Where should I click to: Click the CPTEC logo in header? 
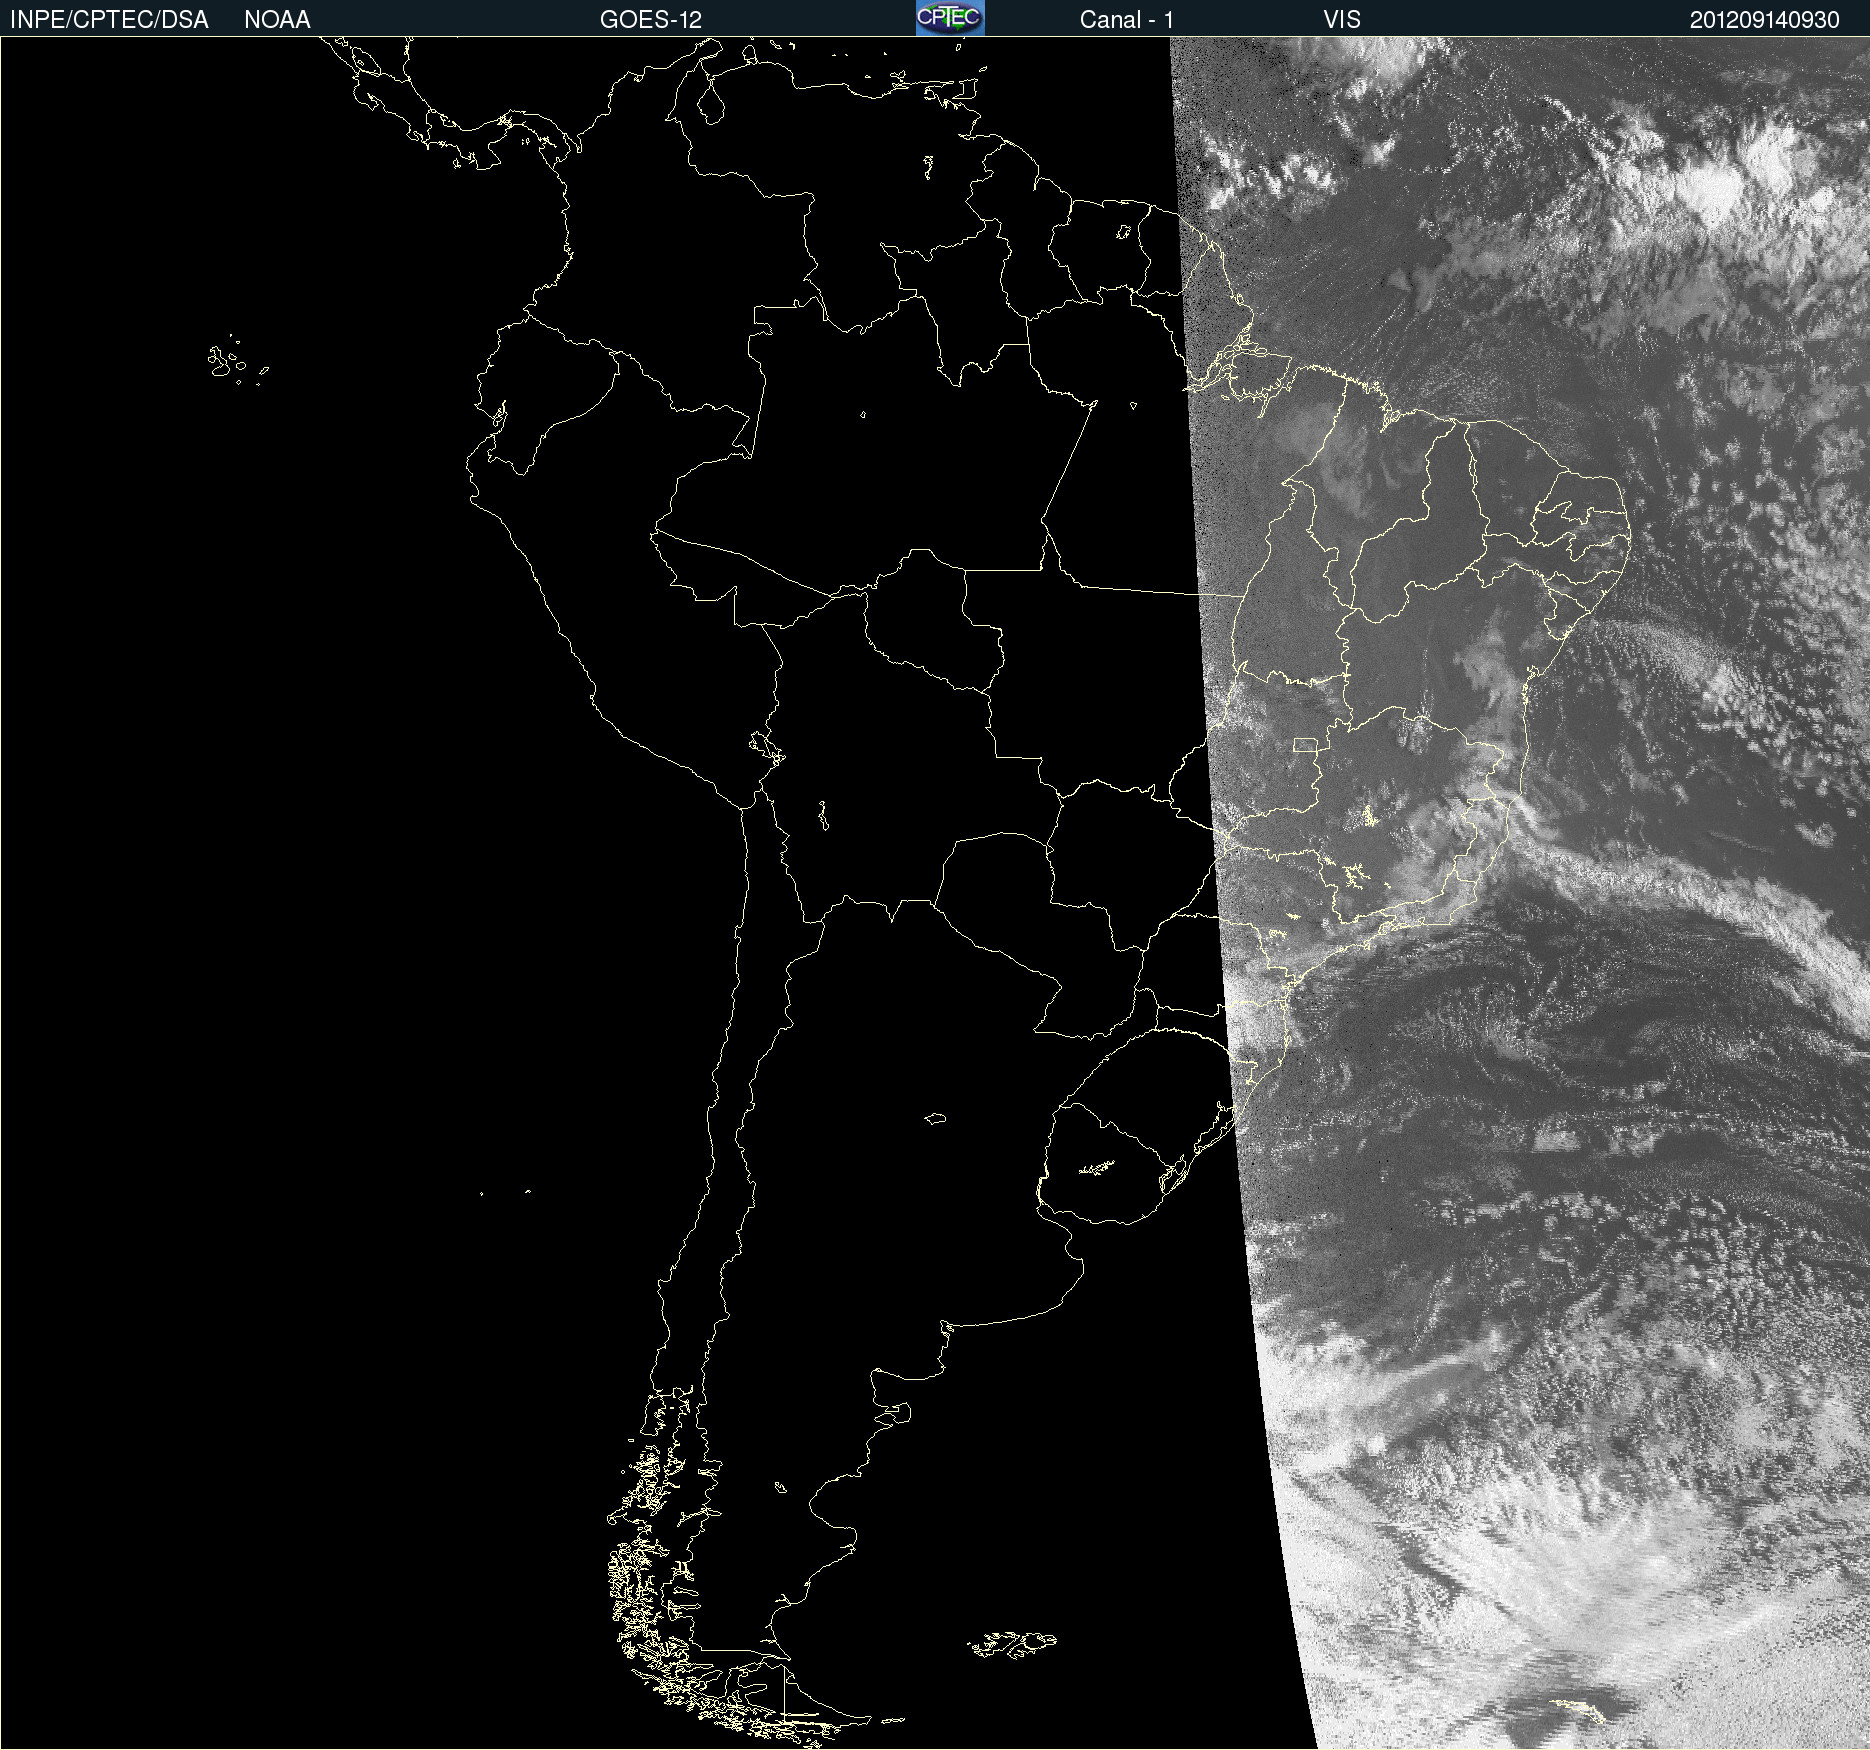click(x=950, y=18)
